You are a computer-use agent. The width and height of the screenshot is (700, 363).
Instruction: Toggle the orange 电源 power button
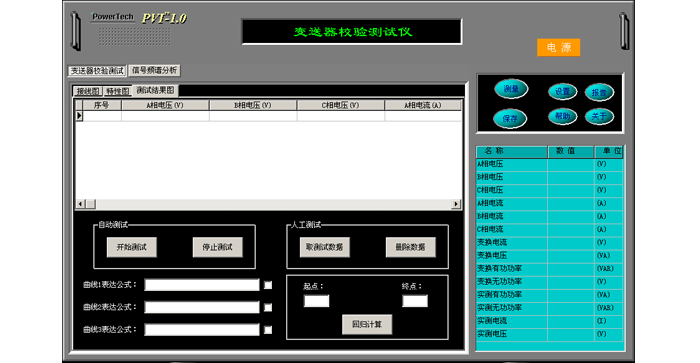558,47
